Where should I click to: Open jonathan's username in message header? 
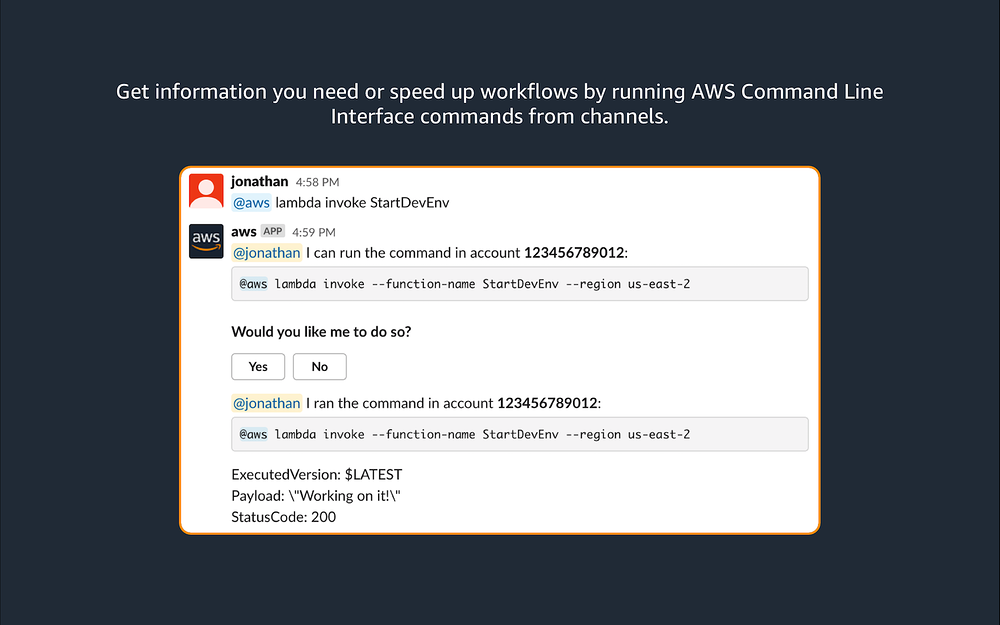pyautogui.click(x=259, y=182)
